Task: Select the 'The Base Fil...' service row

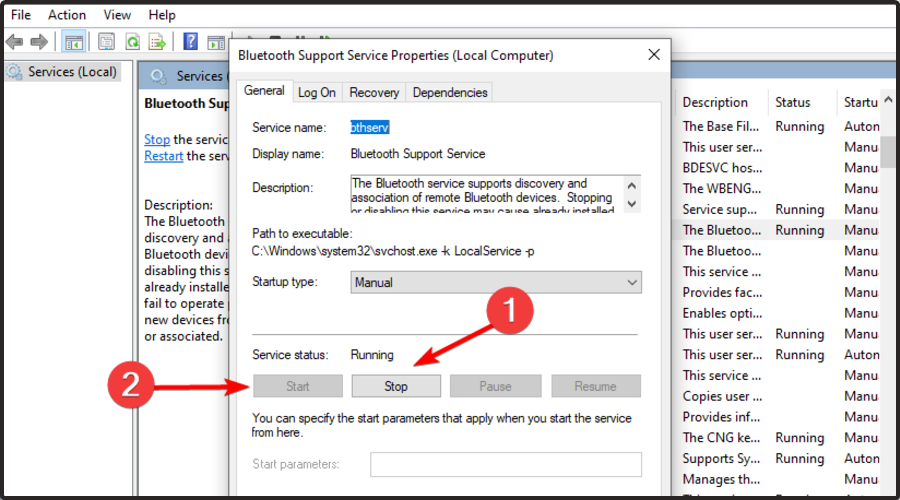Action: tap(777, 126)
